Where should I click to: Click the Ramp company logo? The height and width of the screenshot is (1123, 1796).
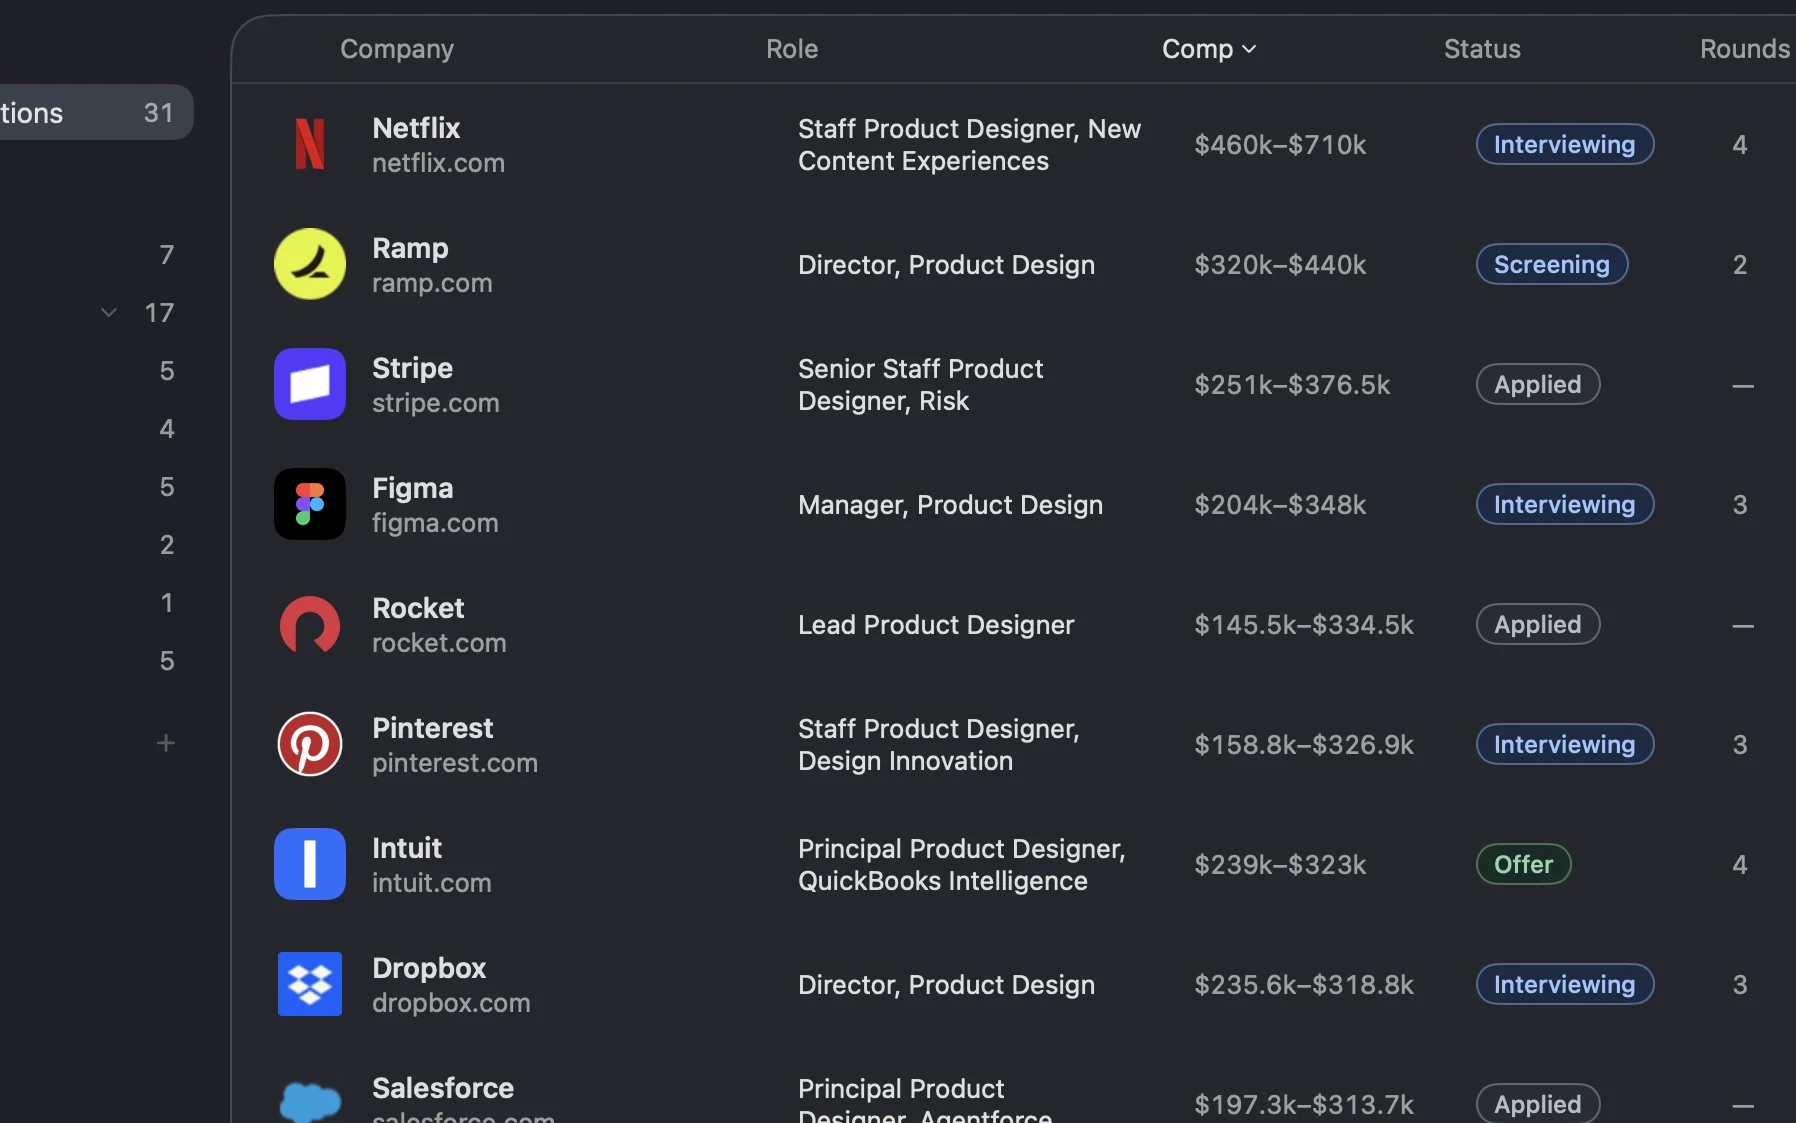310,264
